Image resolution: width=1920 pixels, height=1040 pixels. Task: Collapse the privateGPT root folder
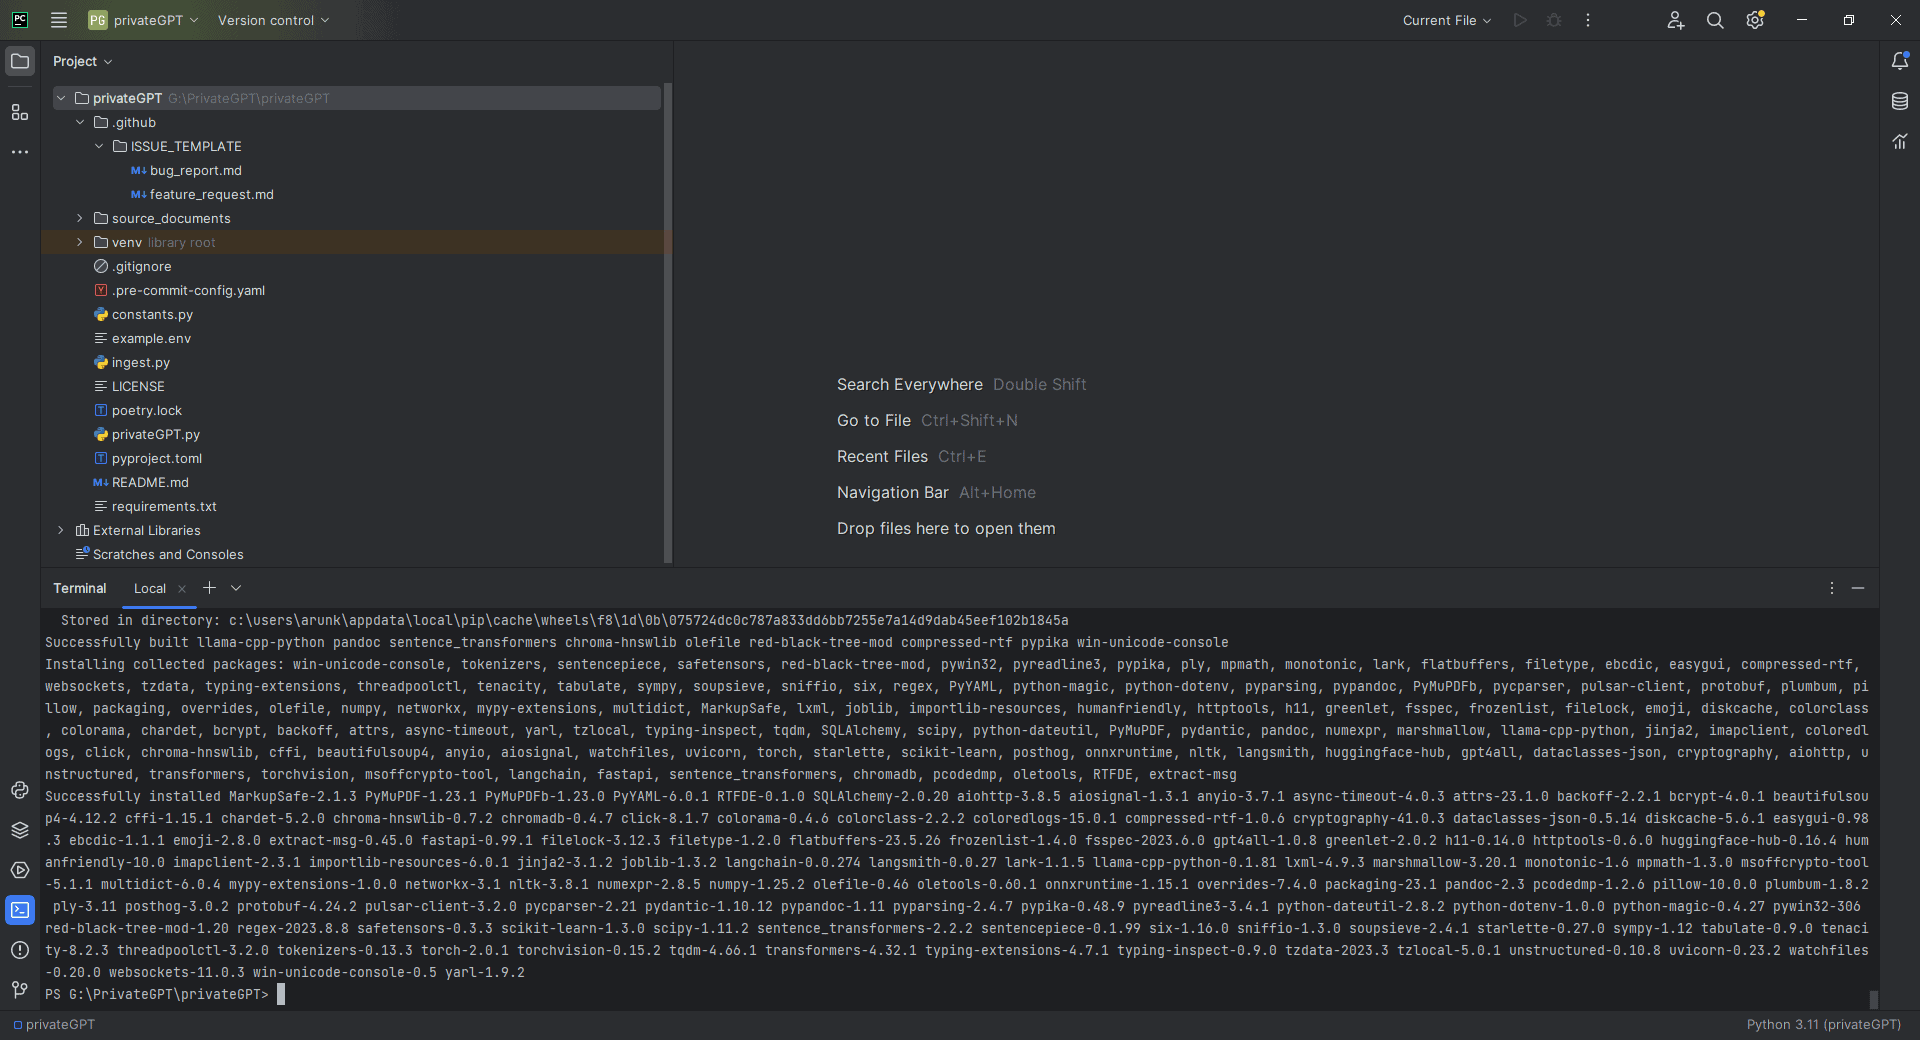click(61, 98)
